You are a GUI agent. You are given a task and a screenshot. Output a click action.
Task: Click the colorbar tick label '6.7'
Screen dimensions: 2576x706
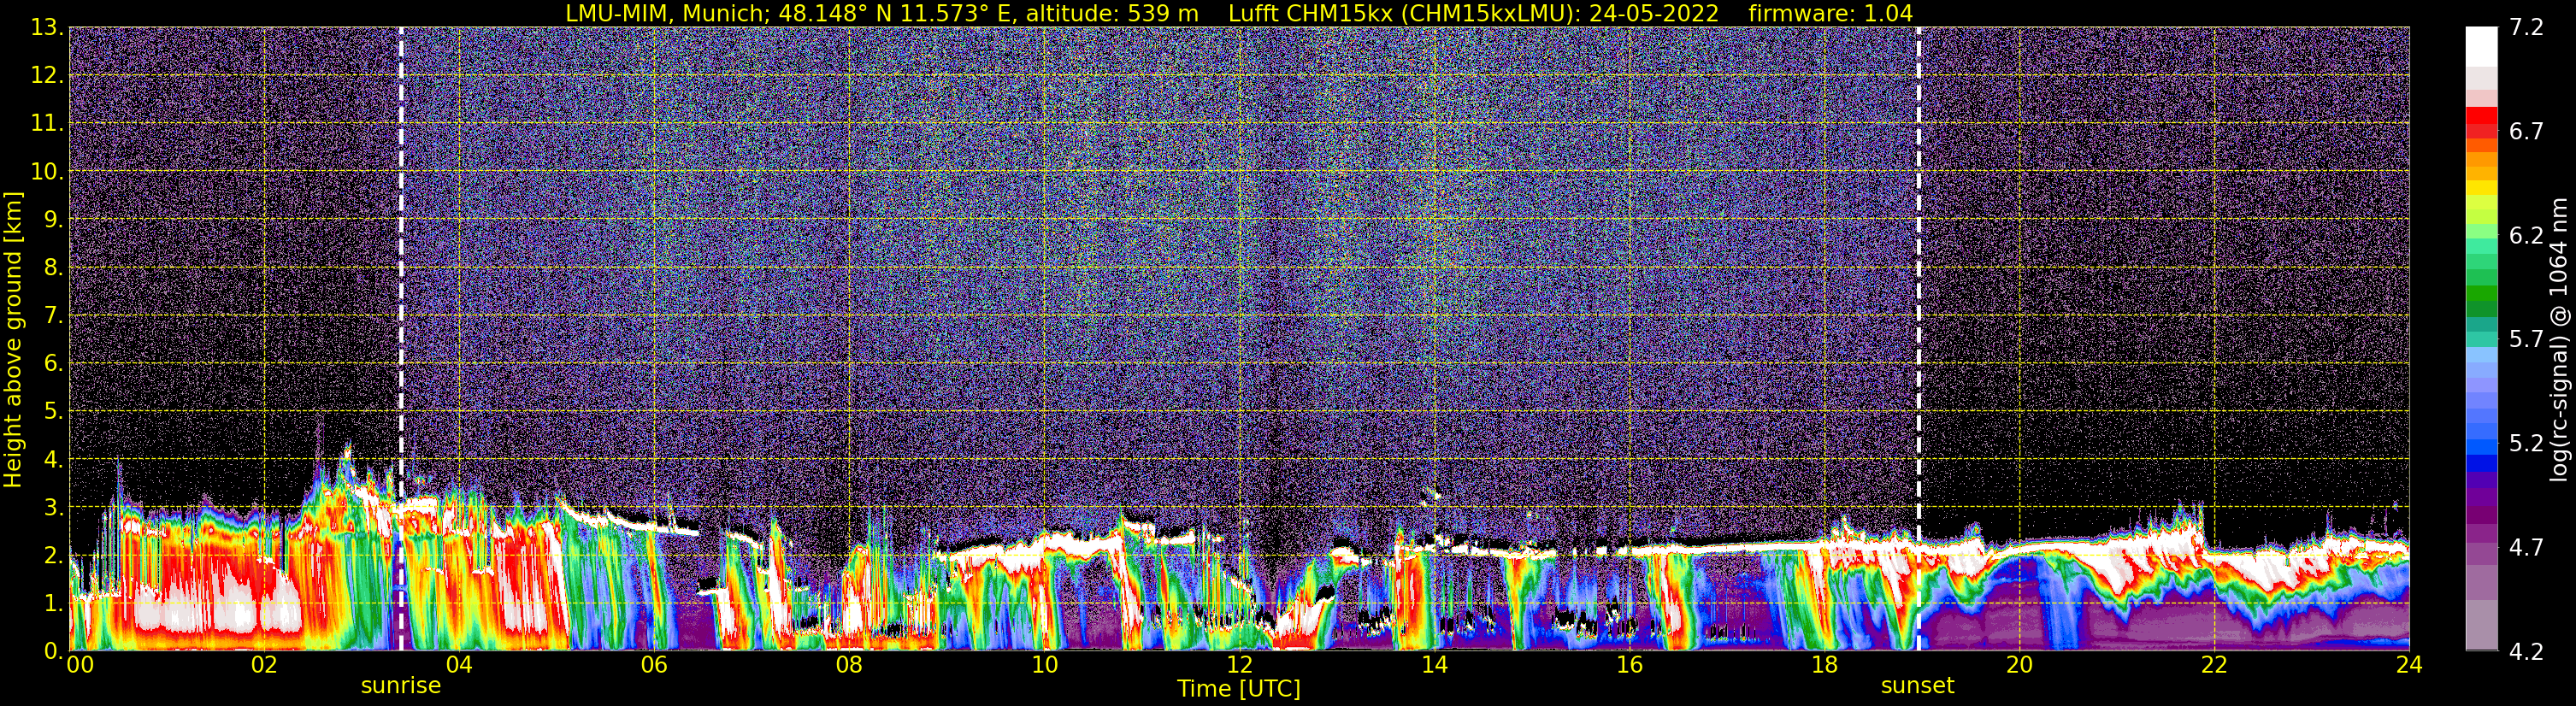2526,131
